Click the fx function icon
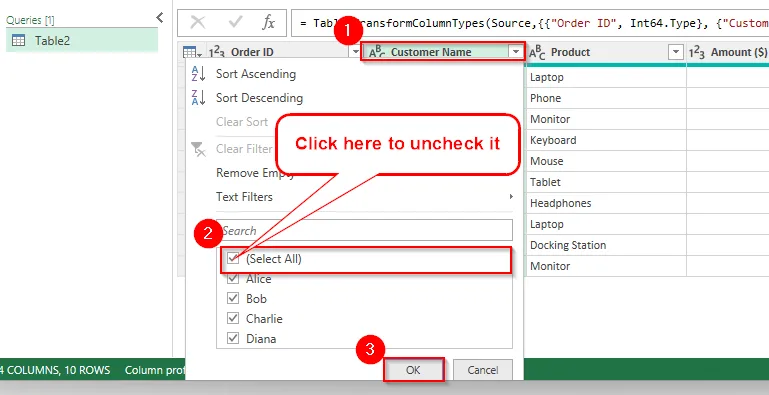Image resolution: width=769 pixels, height=395 pixels. 268,23
